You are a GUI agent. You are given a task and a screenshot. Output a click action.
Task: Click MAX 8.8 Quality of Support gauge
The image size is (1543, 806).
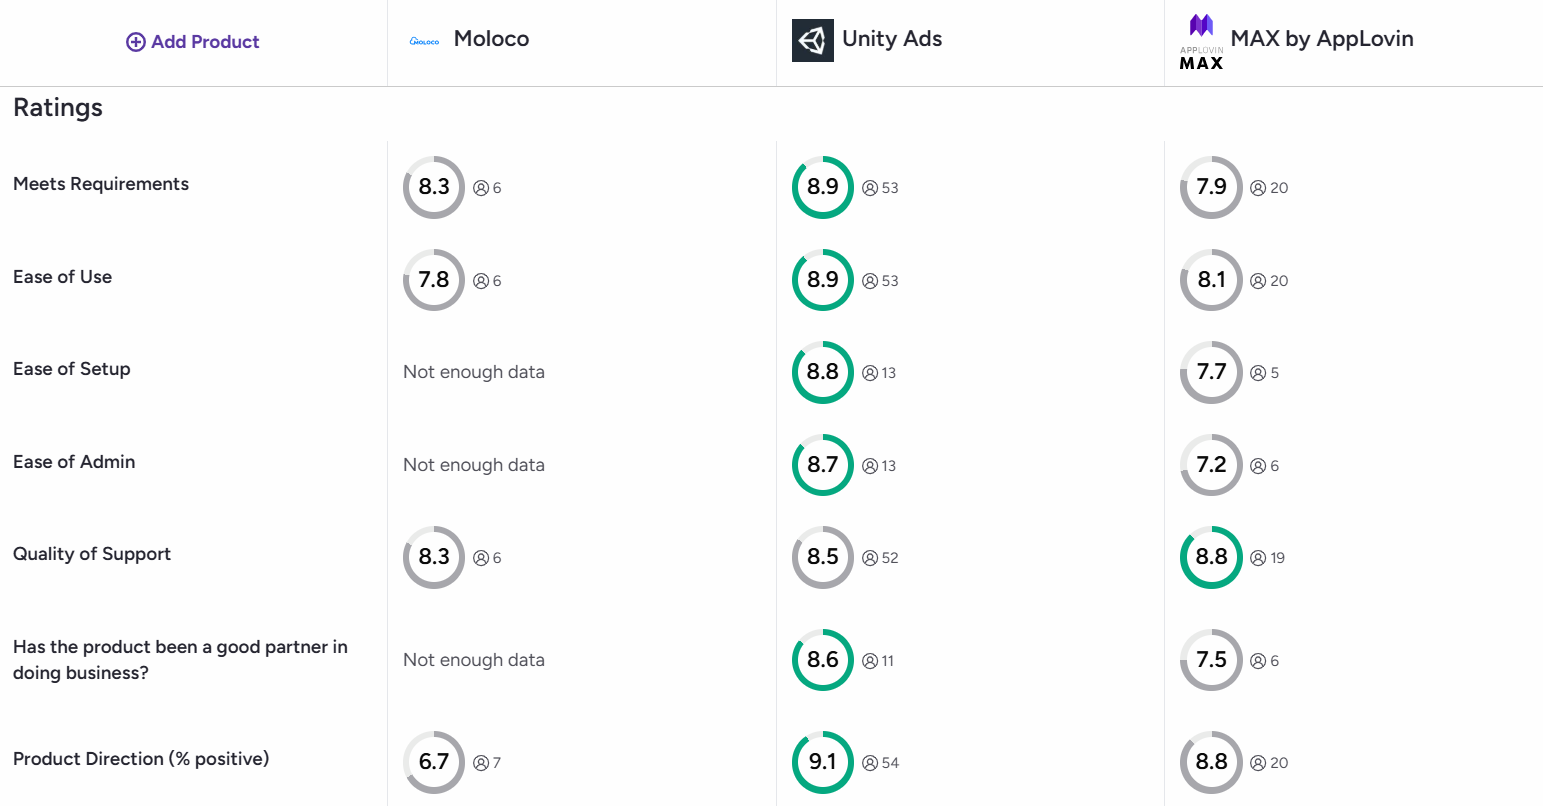pyautogui.click(x=1211, y=557)
